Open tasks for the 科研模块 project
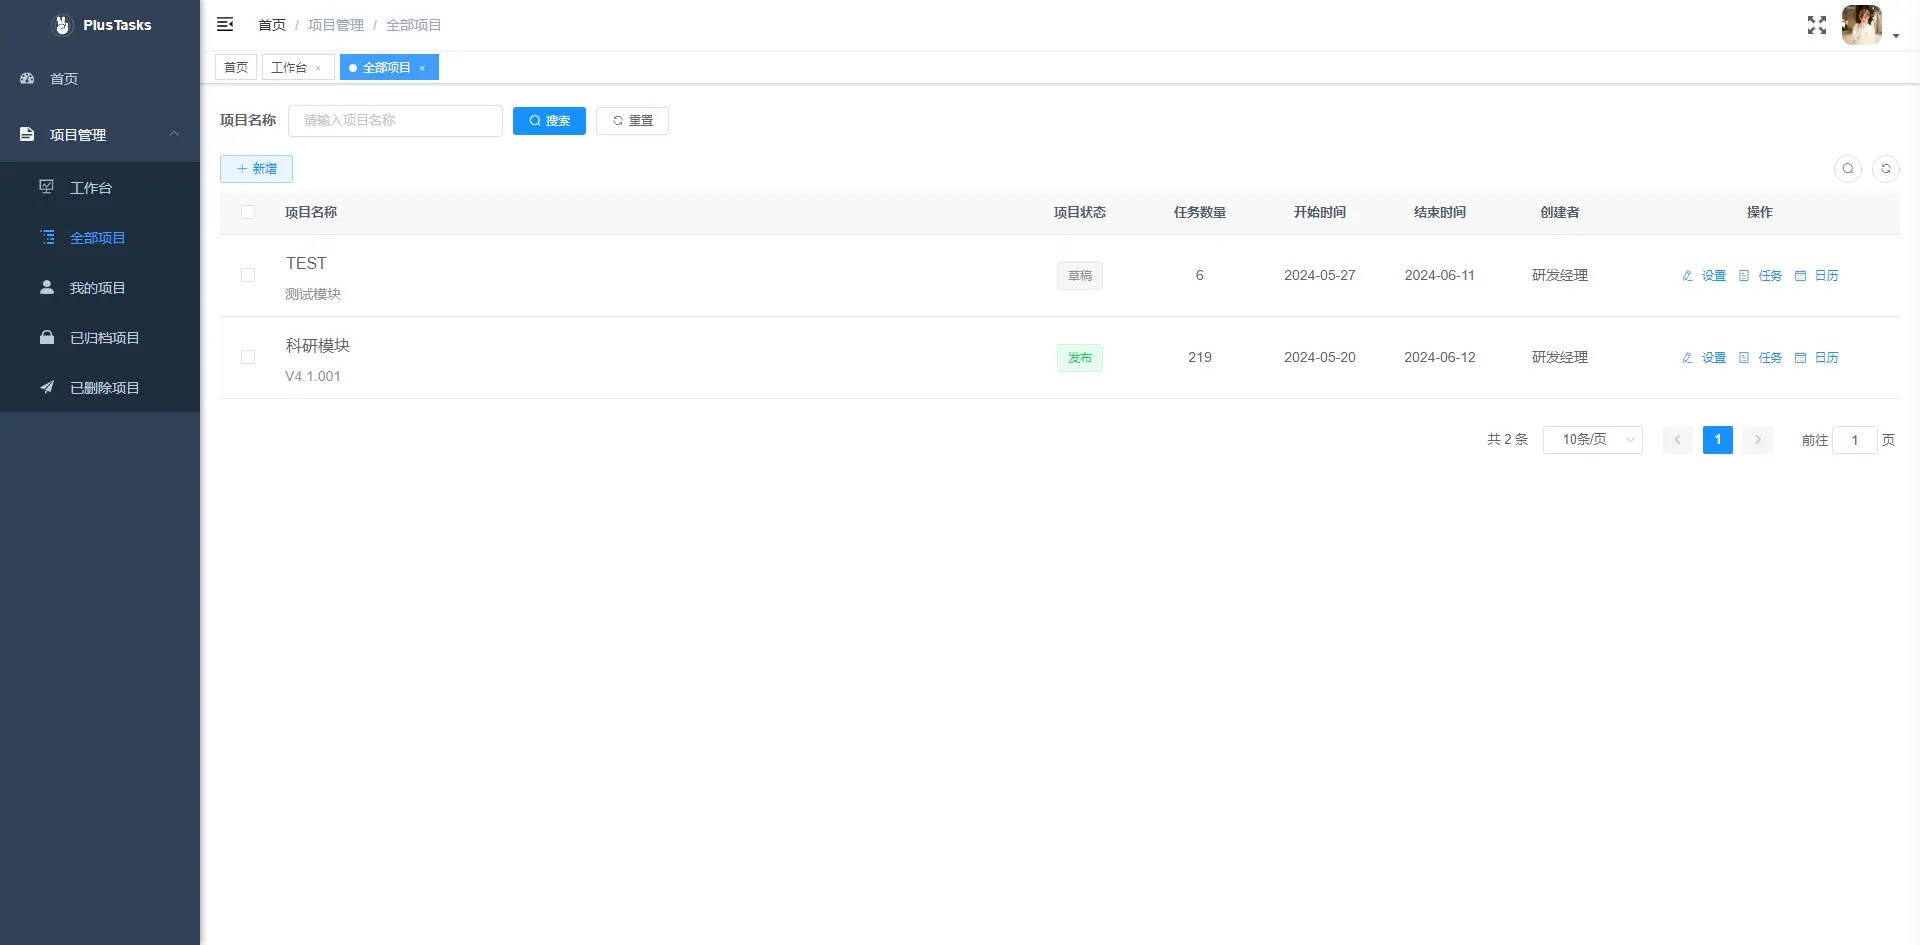 [x=1760, y=358]
